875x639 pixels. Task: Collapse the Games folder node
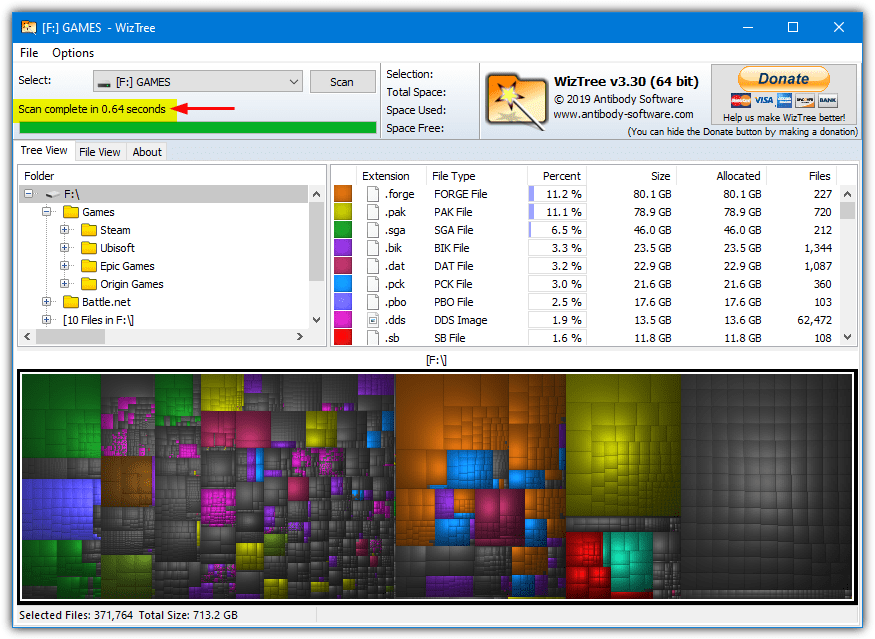click(x=46, y=212)
